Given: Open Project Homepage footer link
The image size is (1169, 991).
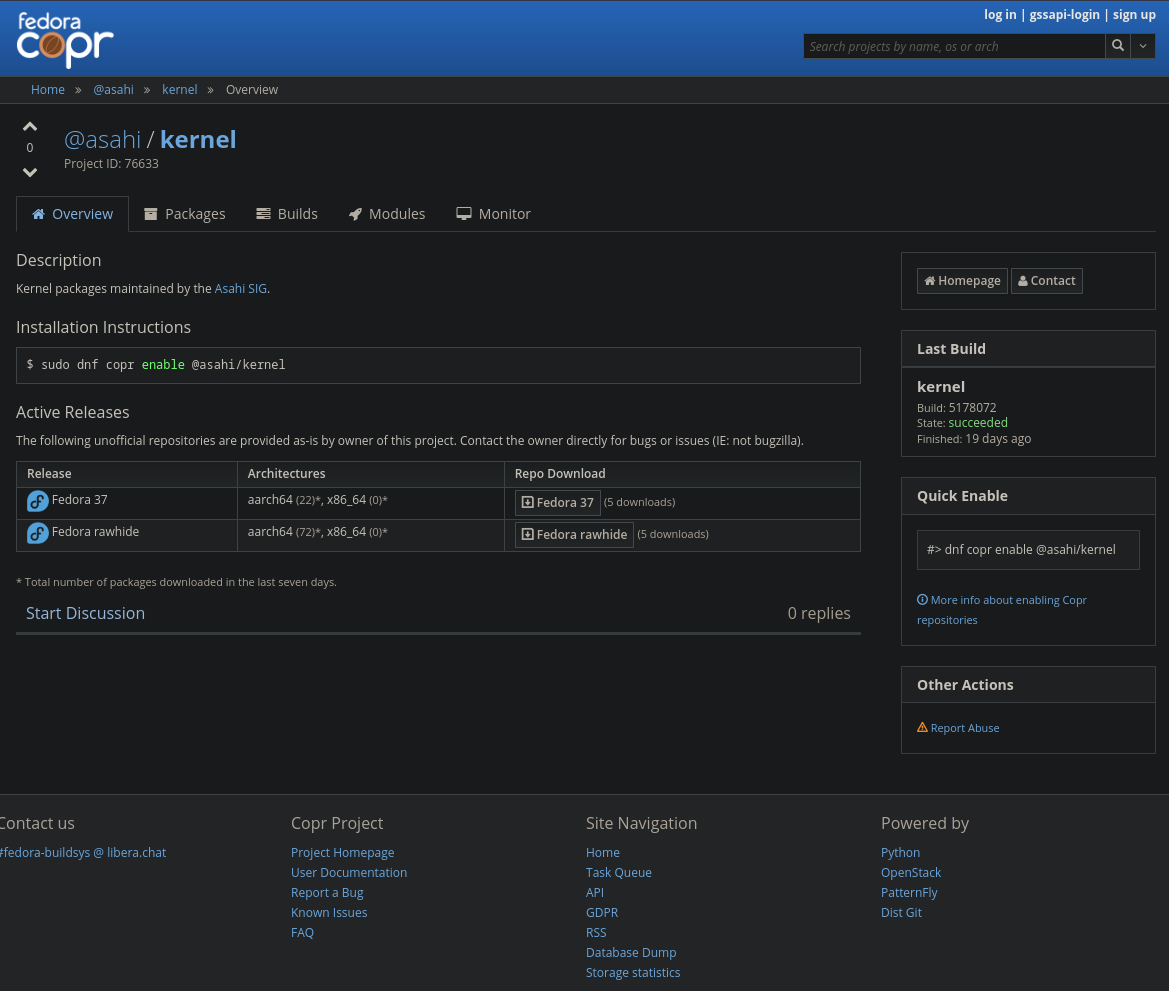Looking at the screenshot, I should [342, 852].
